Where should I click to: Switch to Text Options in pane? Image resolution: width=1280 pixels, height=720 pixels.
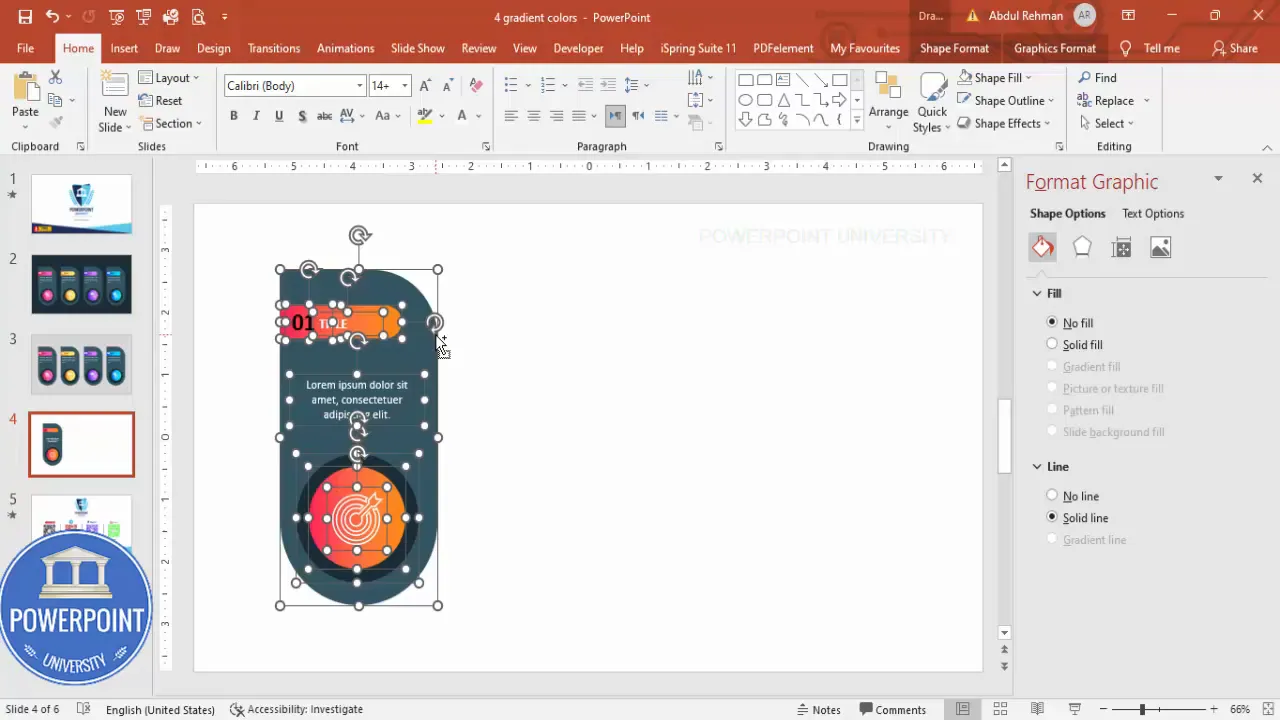[1152, 213]
